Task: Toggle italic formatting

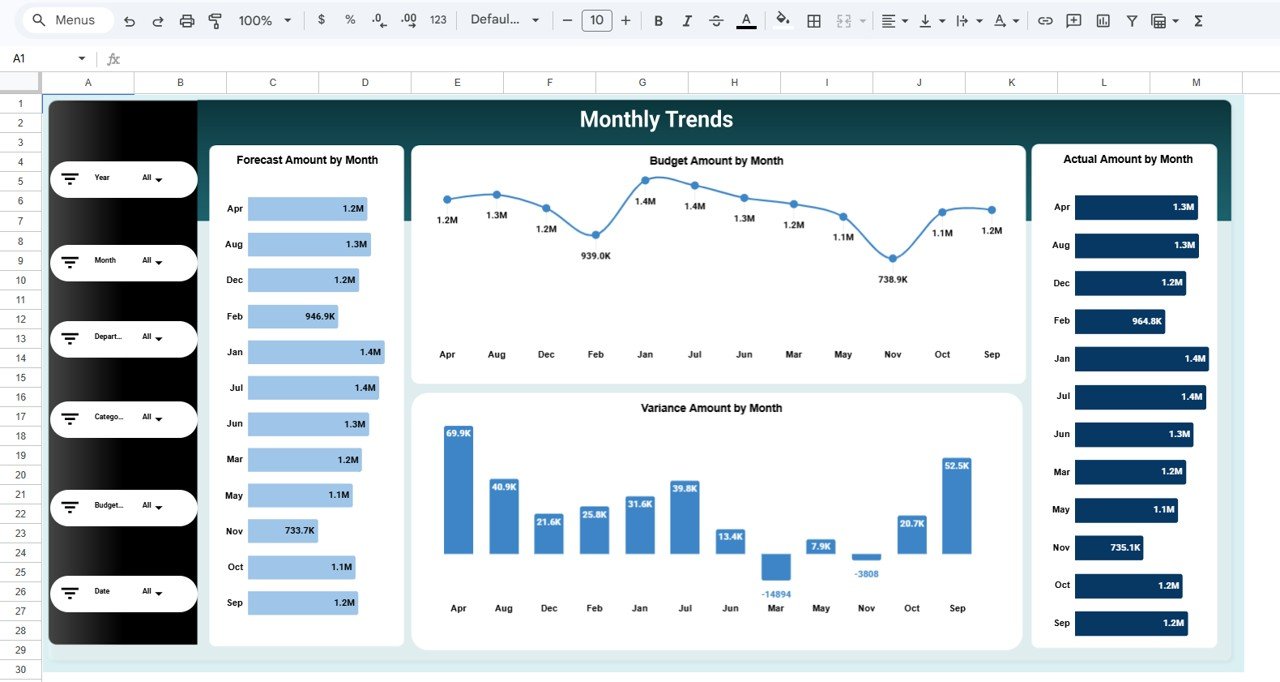Action: point(687,21)
